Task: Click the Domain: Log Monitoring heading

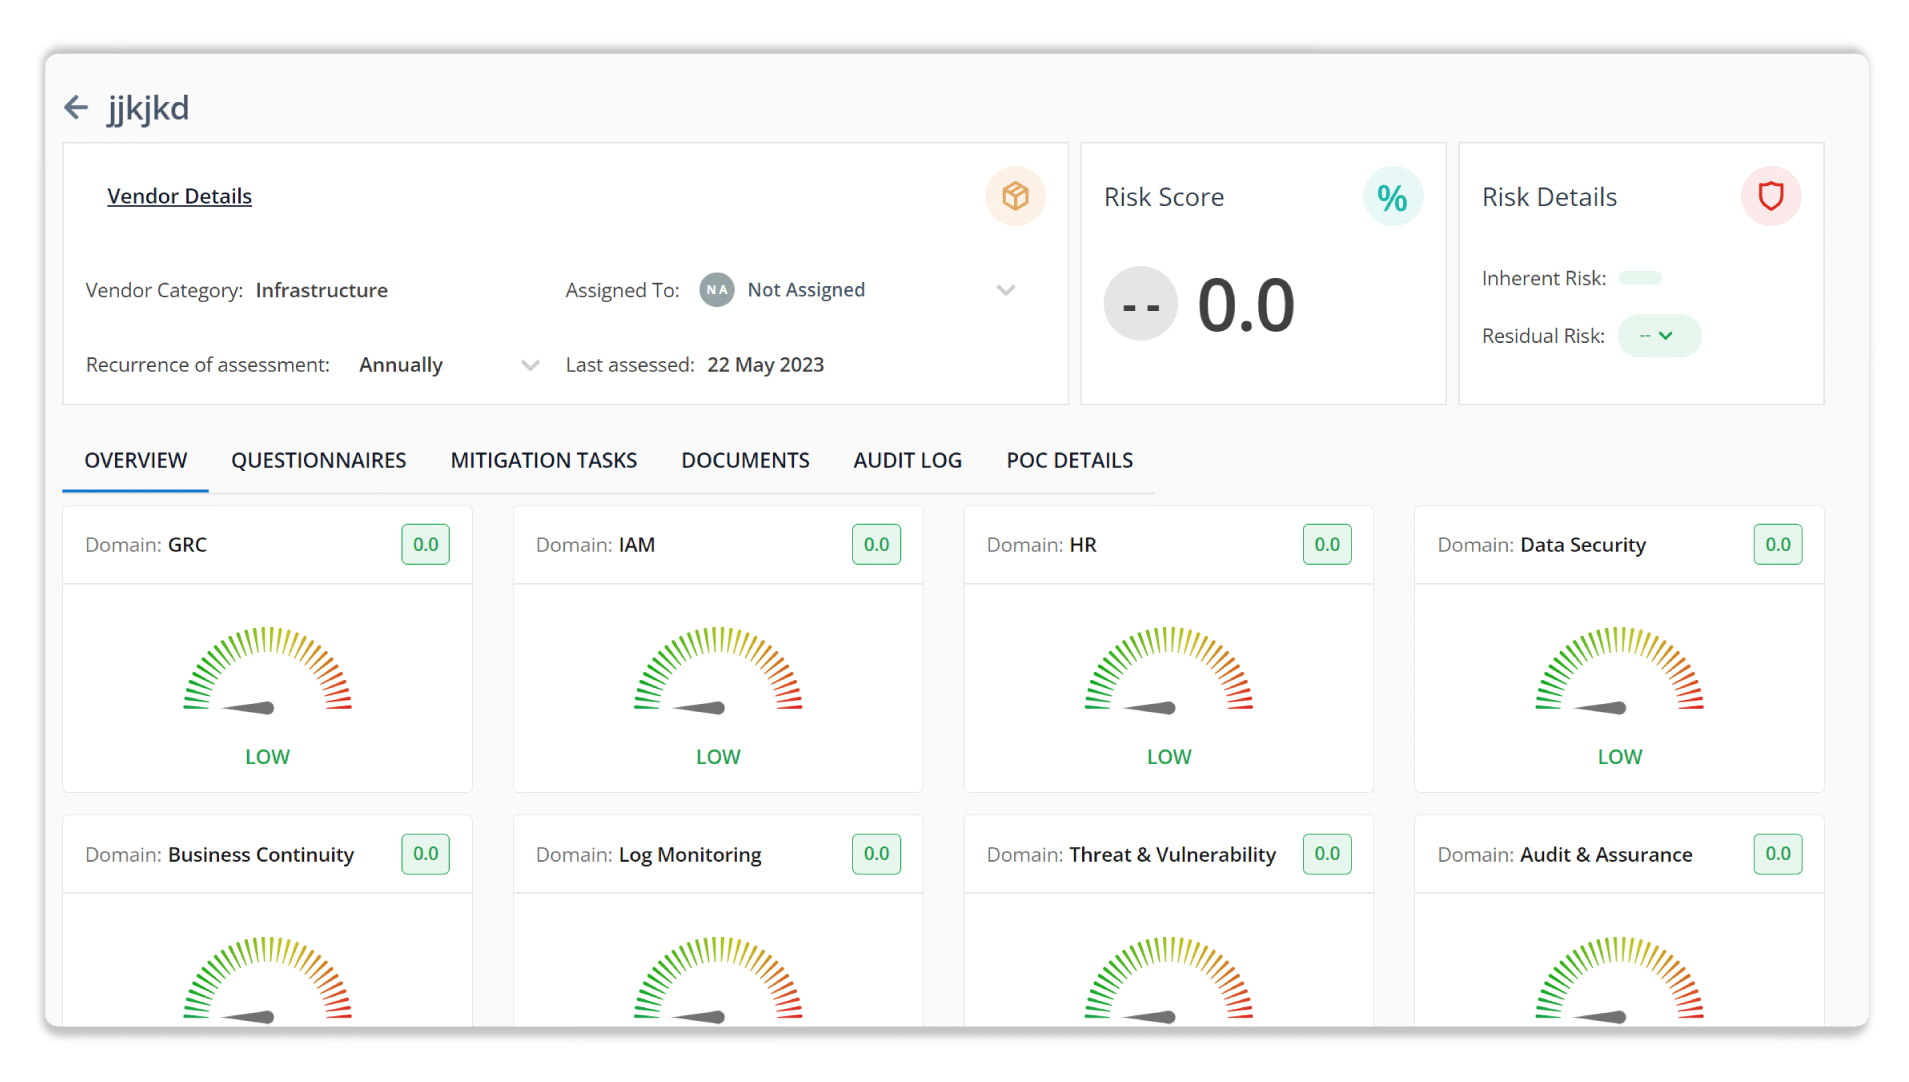Action: (x=648, y=855)
